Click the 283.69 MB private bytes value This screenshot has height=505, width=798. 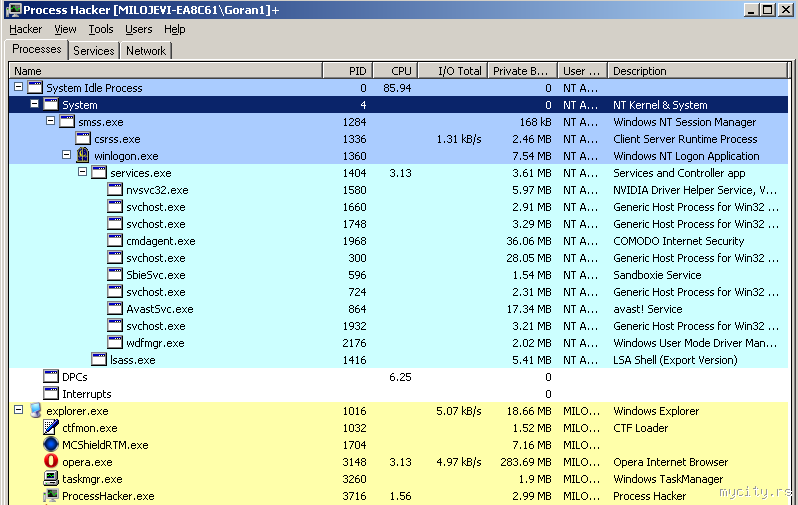[x=526, y=462]
